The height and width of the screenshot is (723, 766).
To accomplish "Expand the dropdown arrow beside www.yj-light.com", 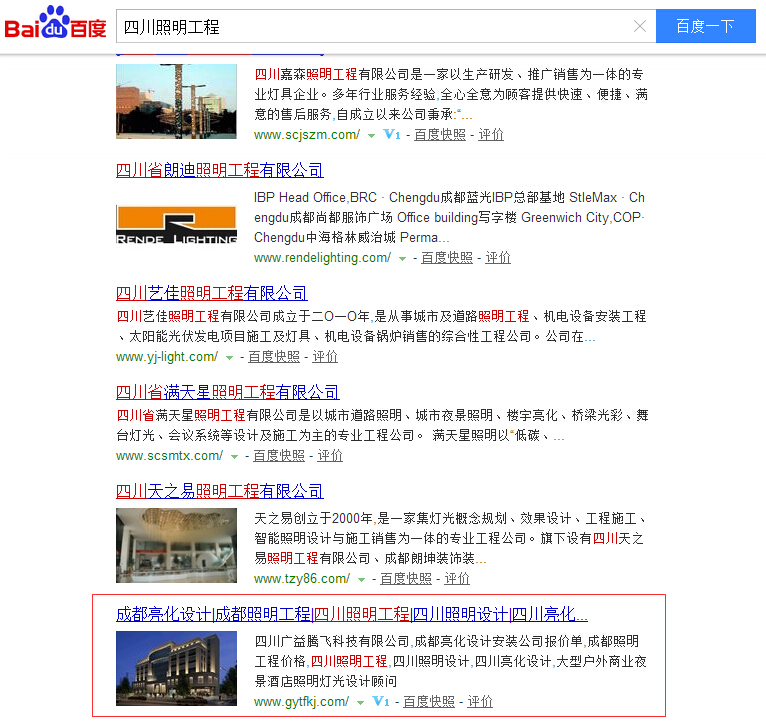I will [x=229, y=357].
